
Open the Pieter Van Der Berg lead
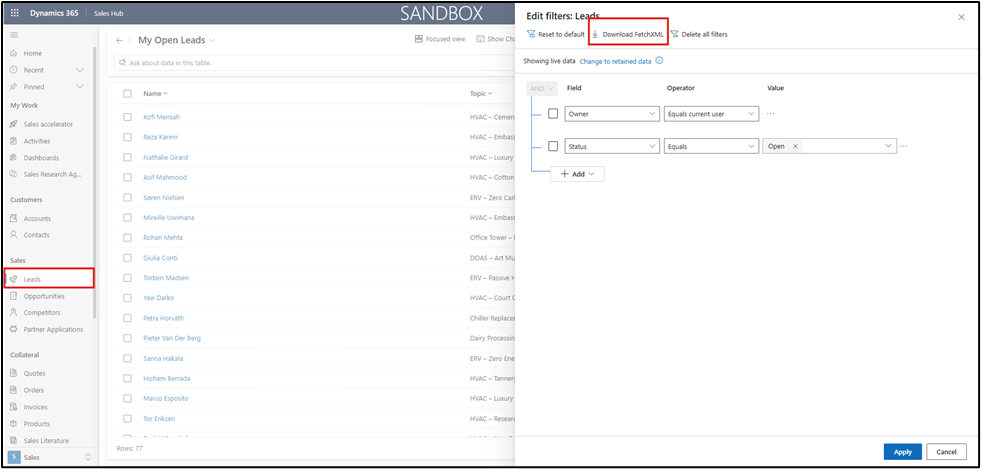[x=172, y=338]
